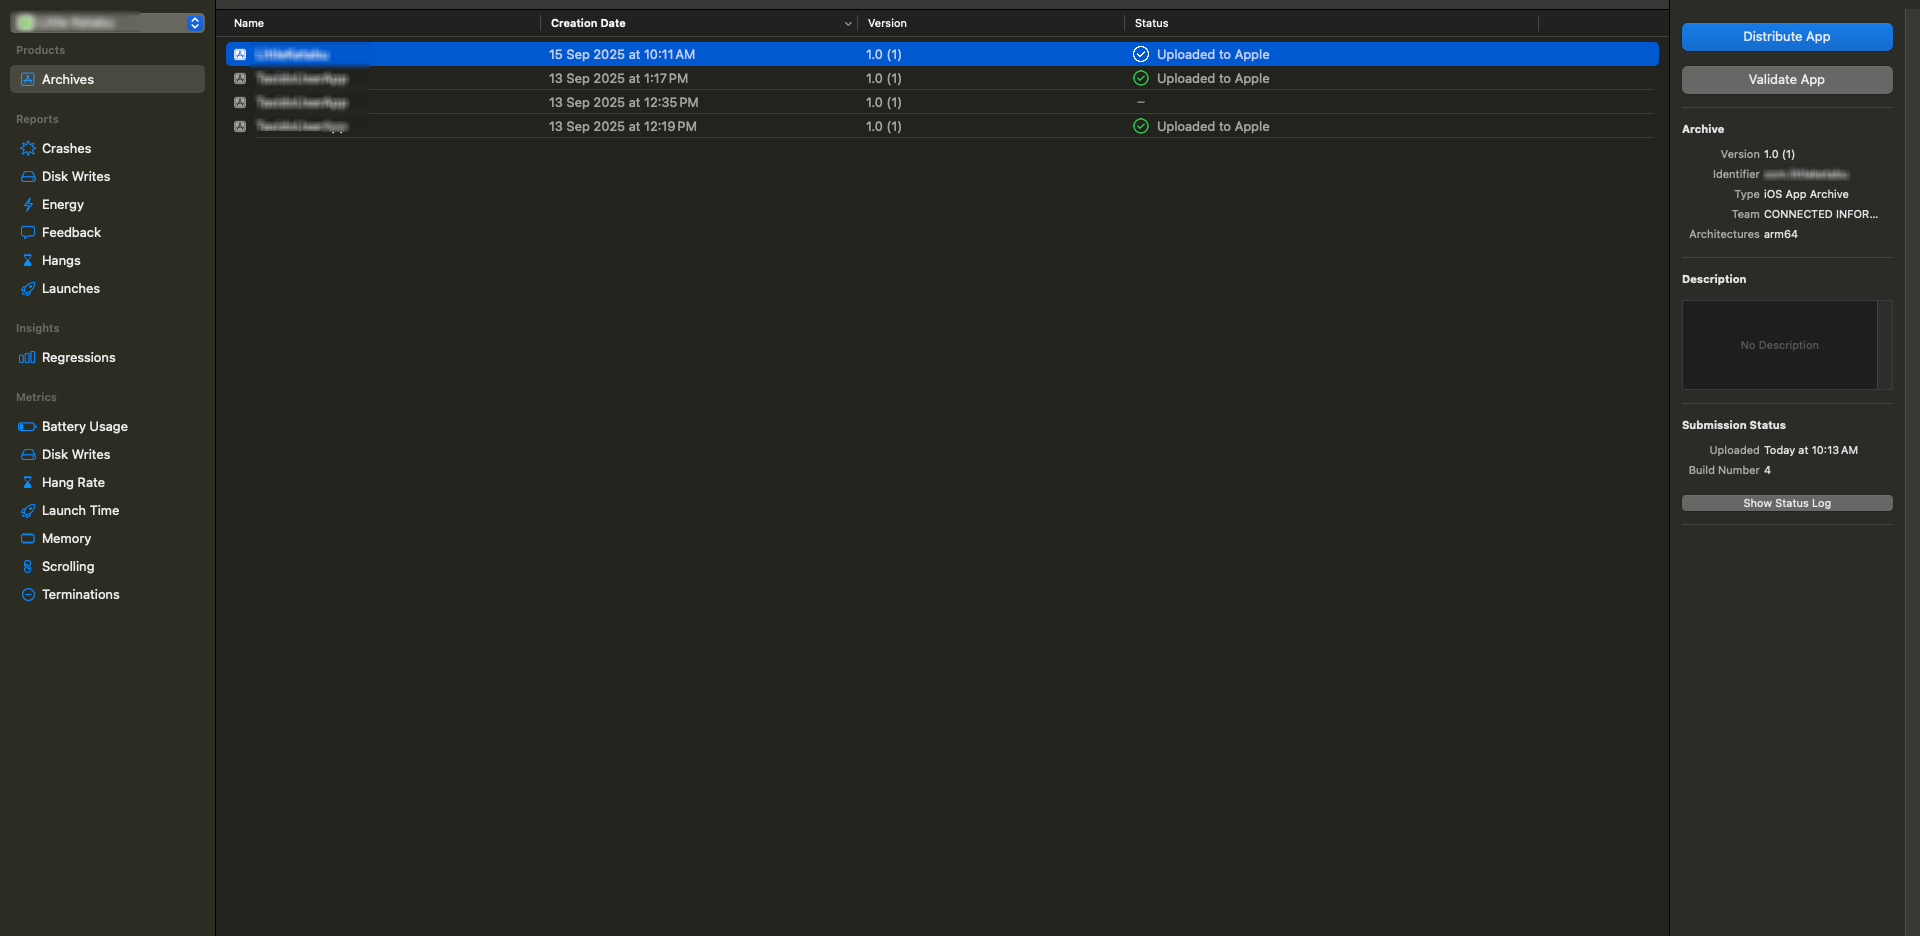Open Regressions via bar chart icon

coord(28,358)
